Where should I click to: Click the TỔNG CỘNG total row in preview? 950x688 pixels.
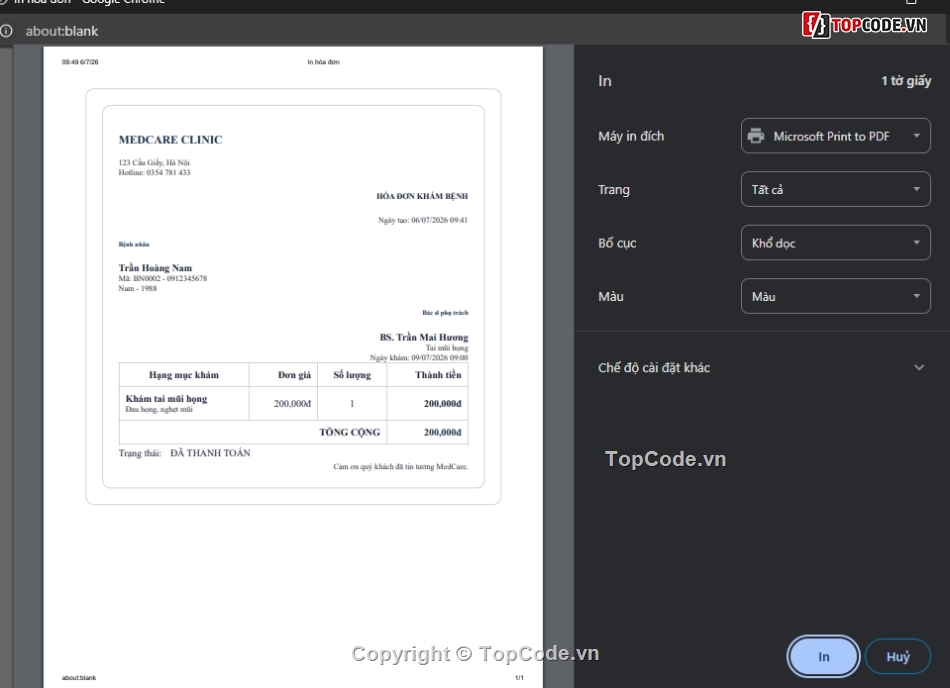tap(293, 432)
